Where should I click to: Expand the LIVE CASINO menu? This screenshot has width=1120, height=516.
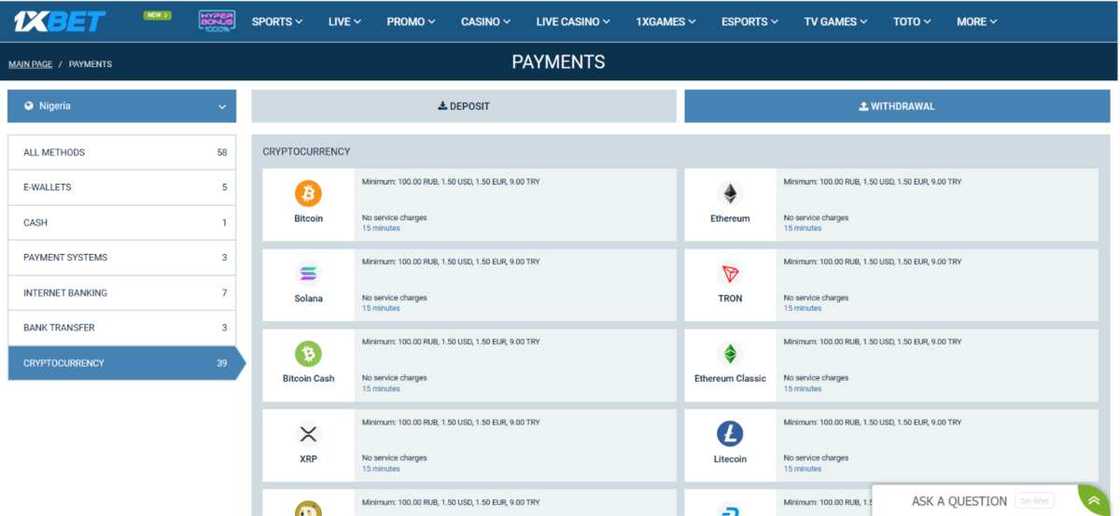click(x=573, y=21)
